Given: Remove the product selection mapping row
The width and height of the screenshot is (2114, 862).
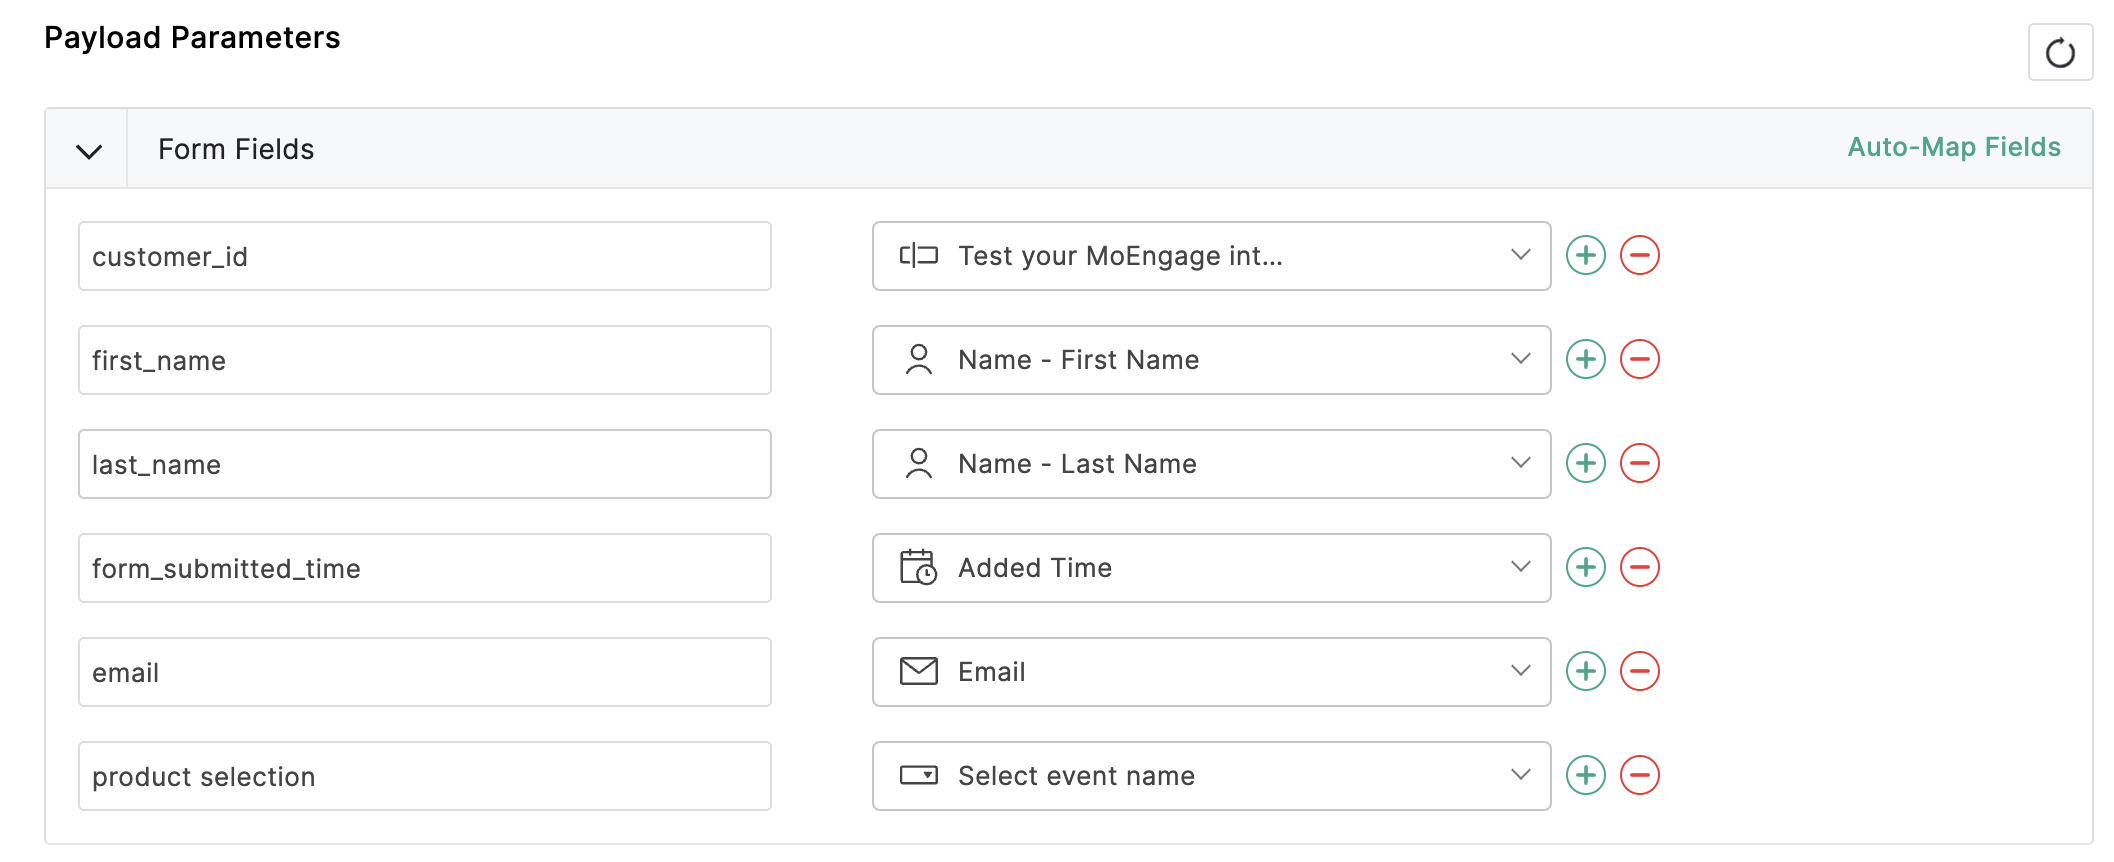Looking at the screenshot, I should [1639, 776].
